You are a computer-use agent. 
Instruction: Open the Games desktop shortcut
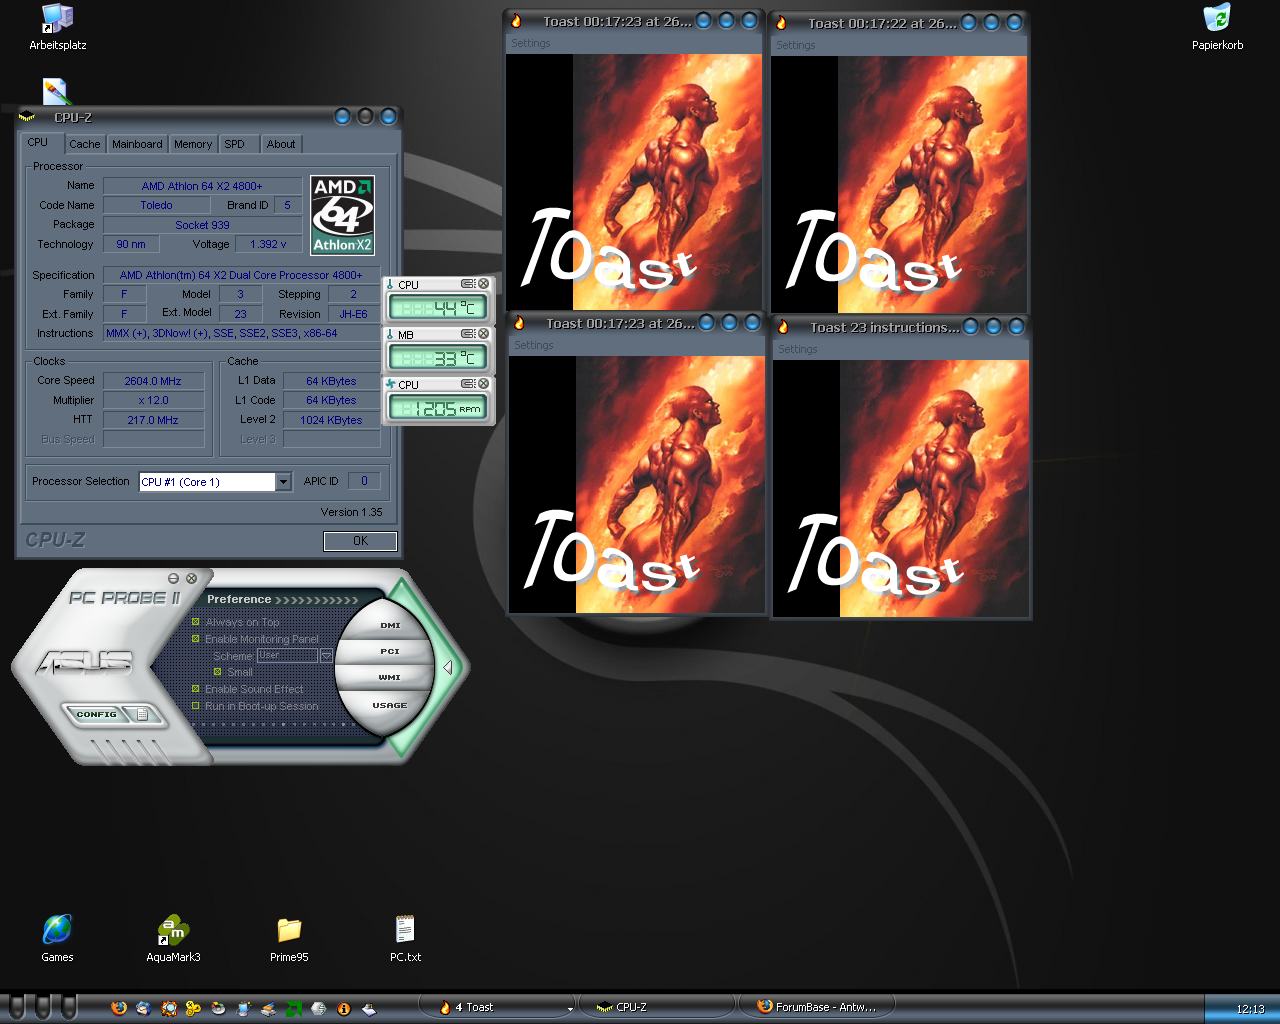(x=57, y=938)
